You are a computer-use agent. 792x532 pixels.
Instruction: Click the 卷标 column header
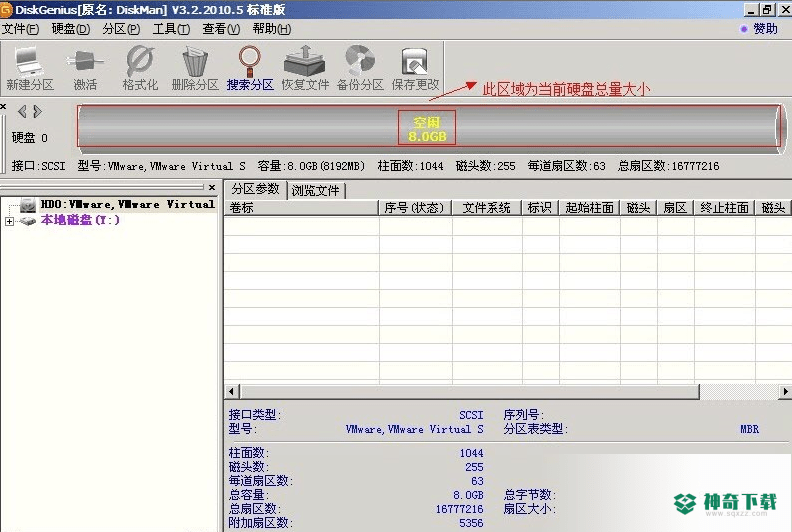(302, 208)
